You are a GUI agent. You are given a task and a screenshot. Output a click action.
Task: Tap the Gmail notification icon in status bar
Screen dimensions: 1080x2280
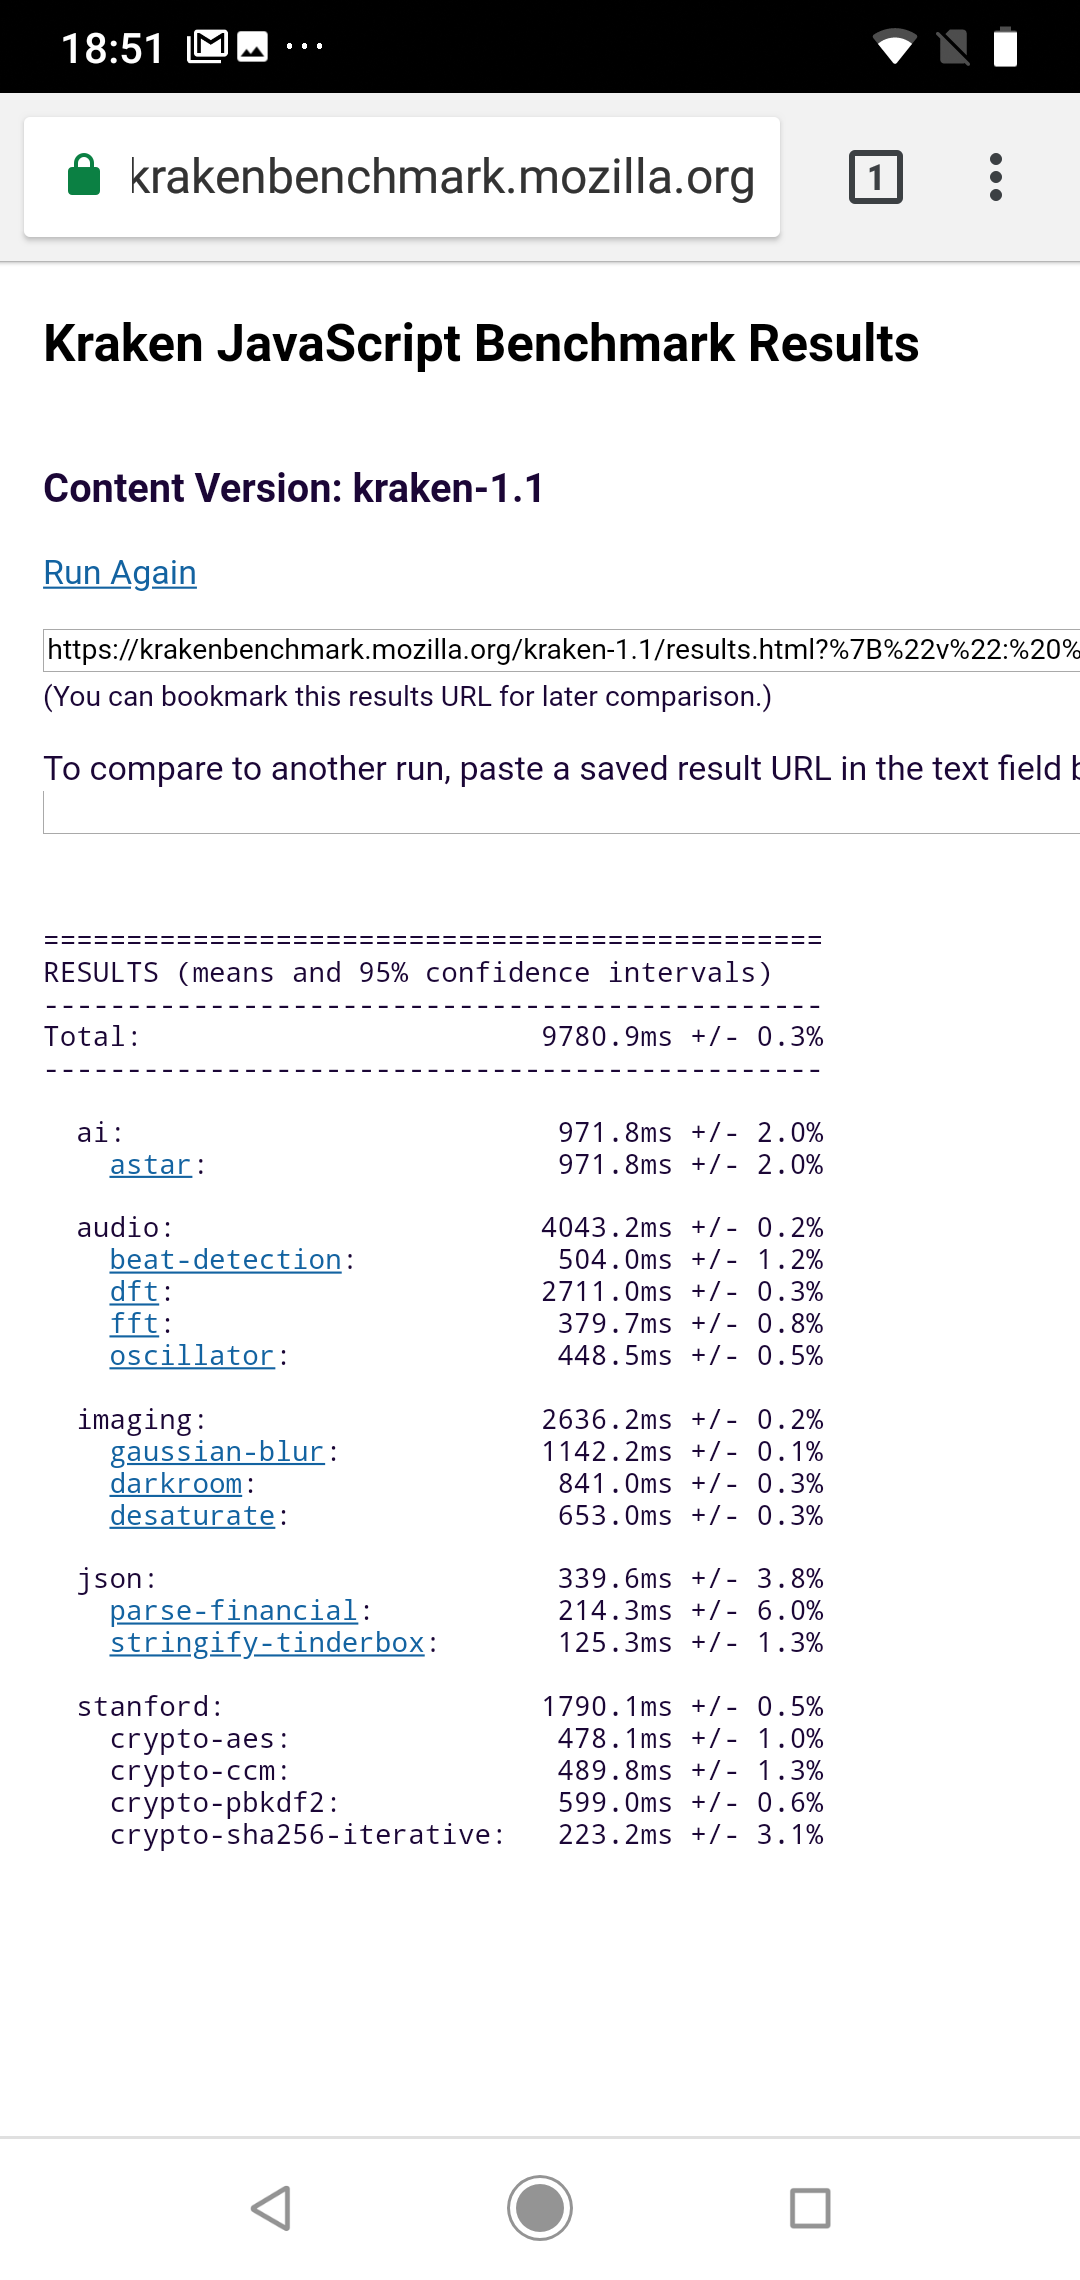207,46
